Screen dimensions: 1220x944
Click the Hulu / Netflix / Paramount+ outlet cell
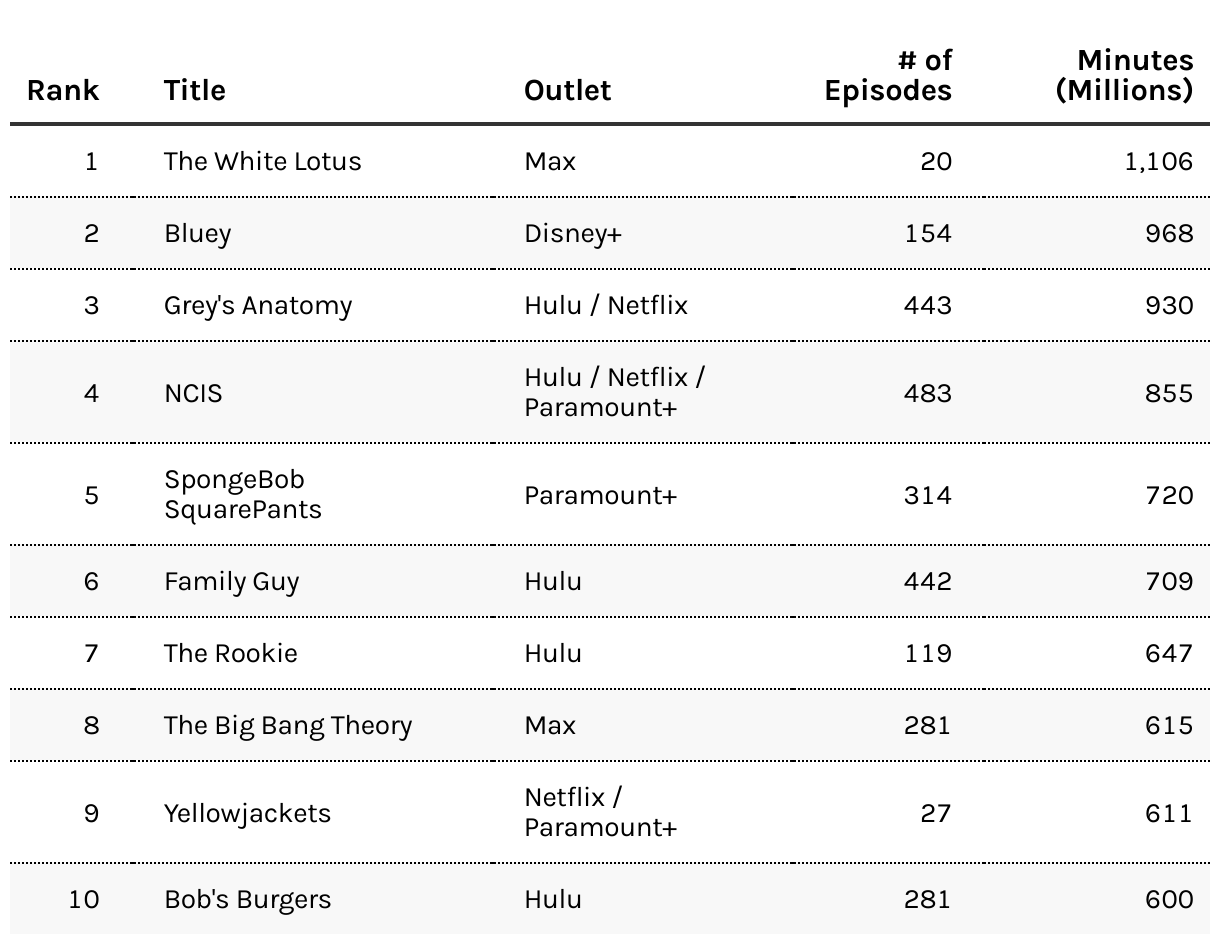[x=615, y=392]
